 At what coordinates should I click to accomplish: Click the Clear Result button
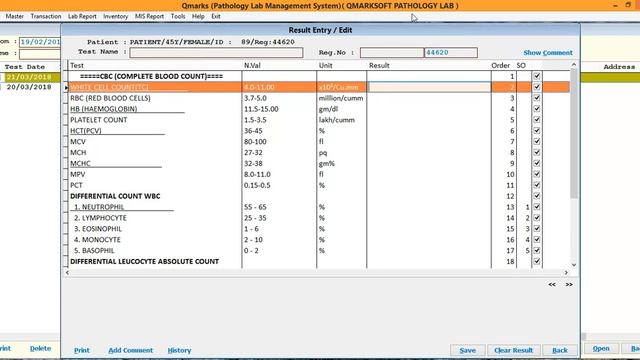pyautogui.click(x=513, y=350)
